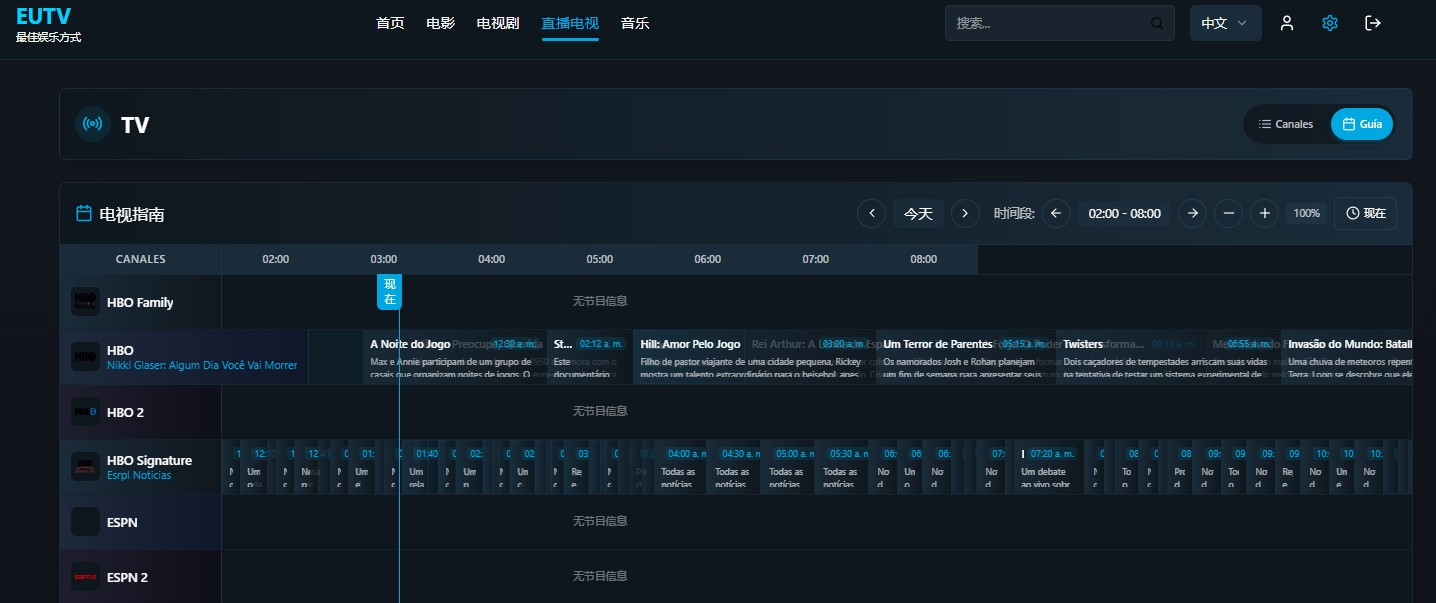Open settings via gear icon
This screenshot has width=1436, height=603.
1330,23
